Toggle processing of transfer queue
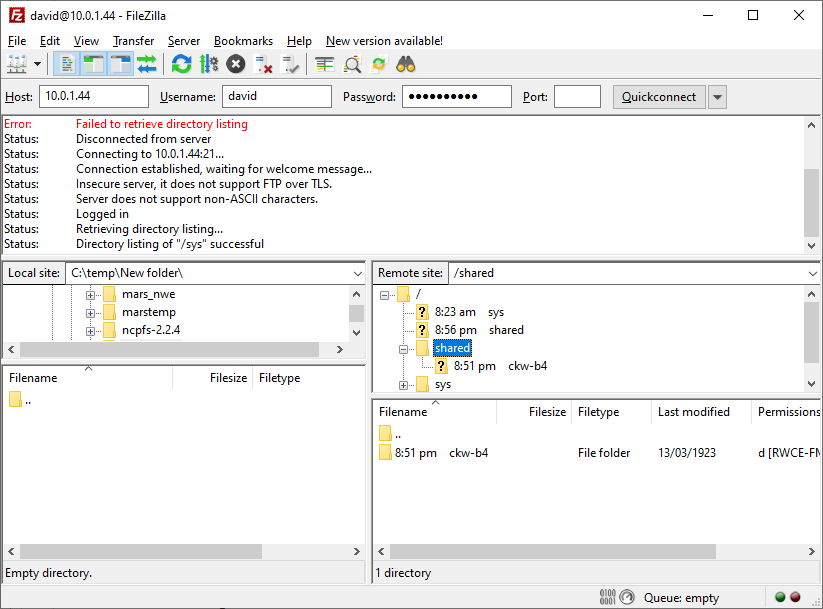 click(x=209, y=65)
